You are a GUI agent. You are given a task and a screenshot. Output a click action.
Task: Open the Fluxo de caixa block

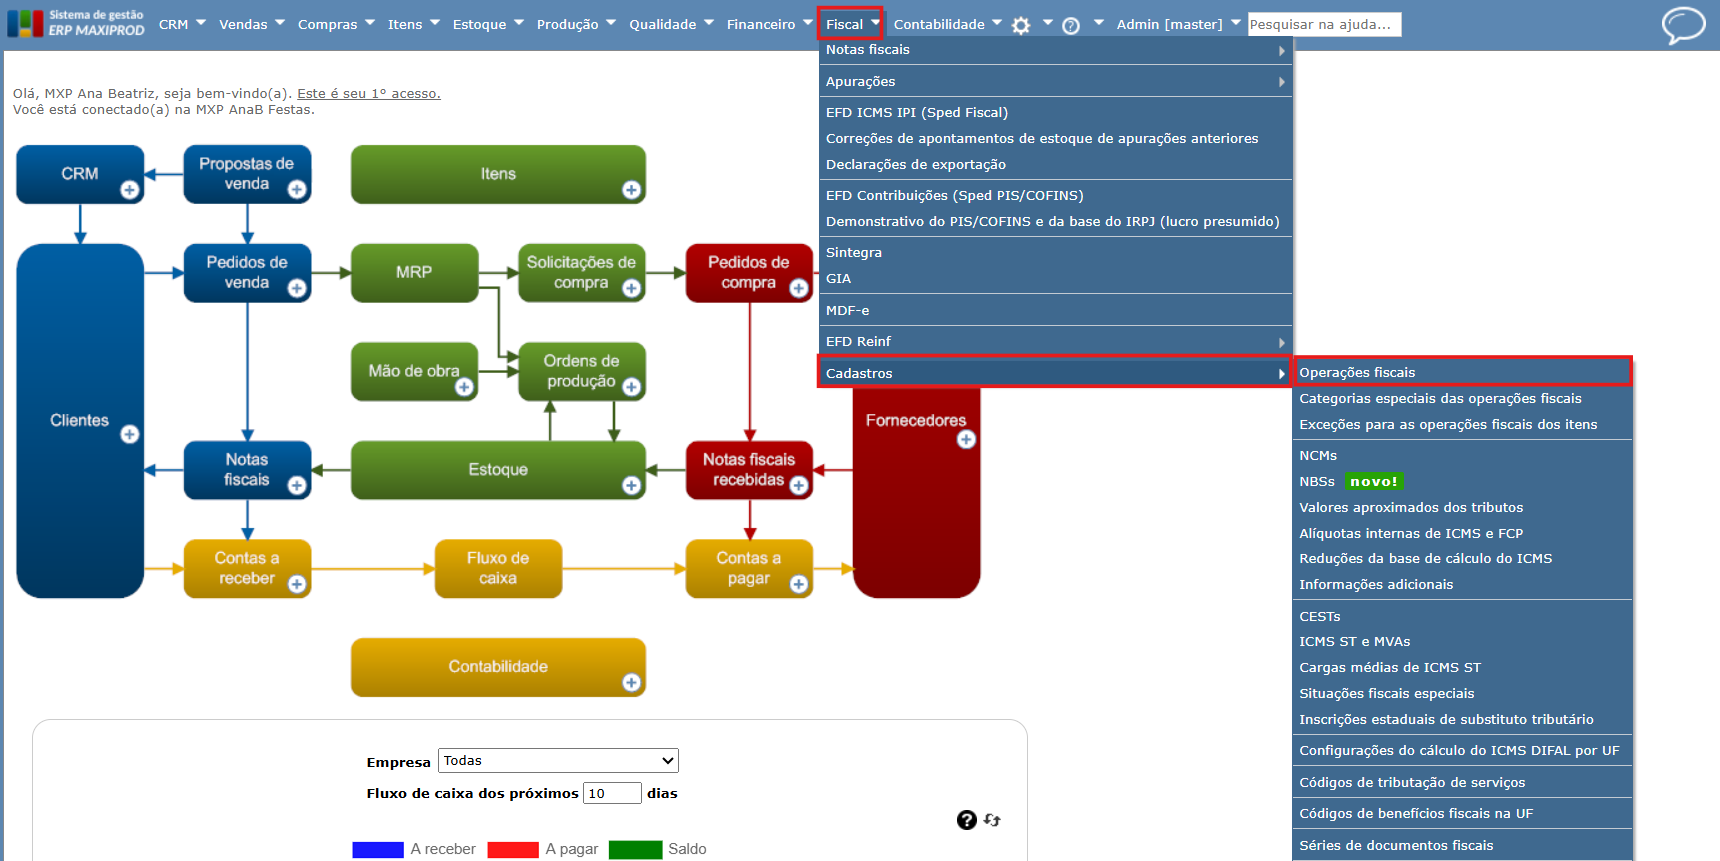pyautogui.click(x=498, y=569)
